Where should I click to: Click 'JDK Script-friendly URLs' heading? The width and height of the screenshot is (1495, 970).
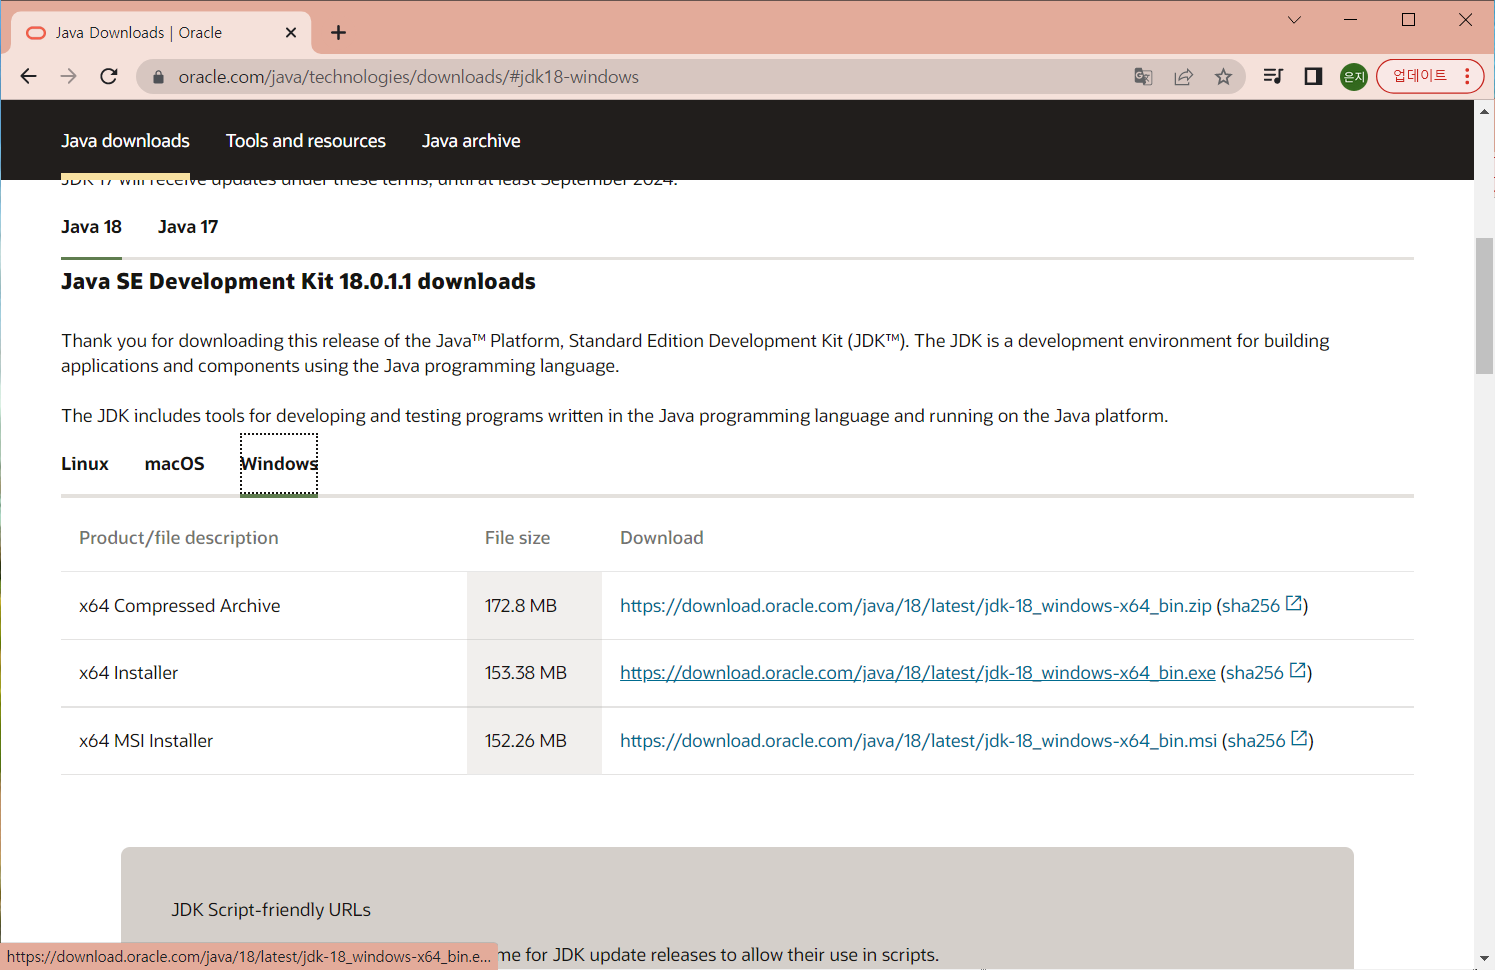tap(271, 910)
